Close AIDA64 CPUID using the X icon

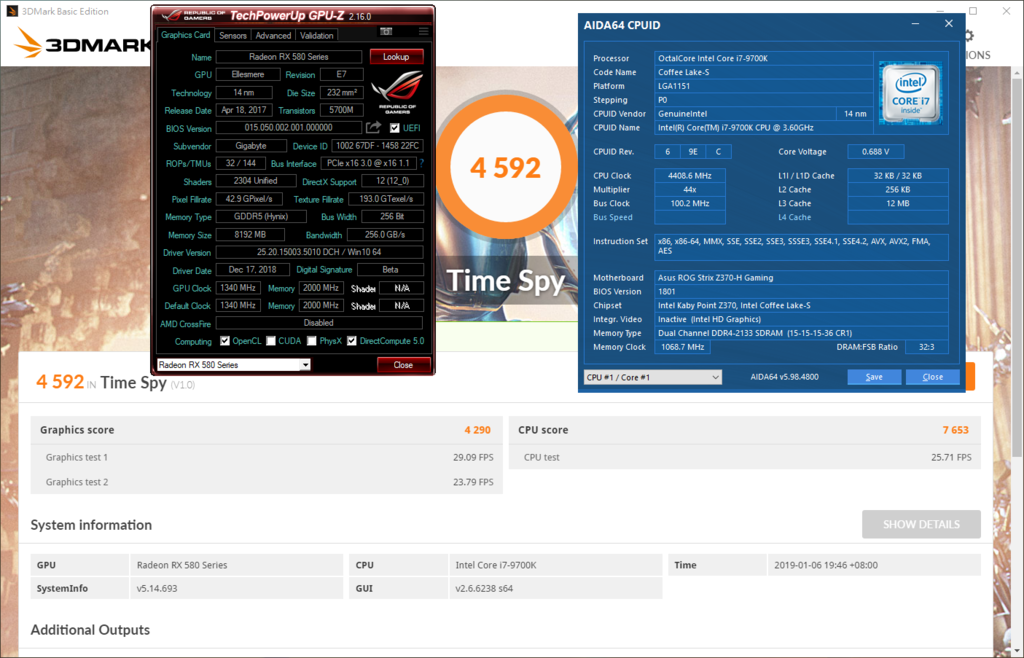click(949, 24)
